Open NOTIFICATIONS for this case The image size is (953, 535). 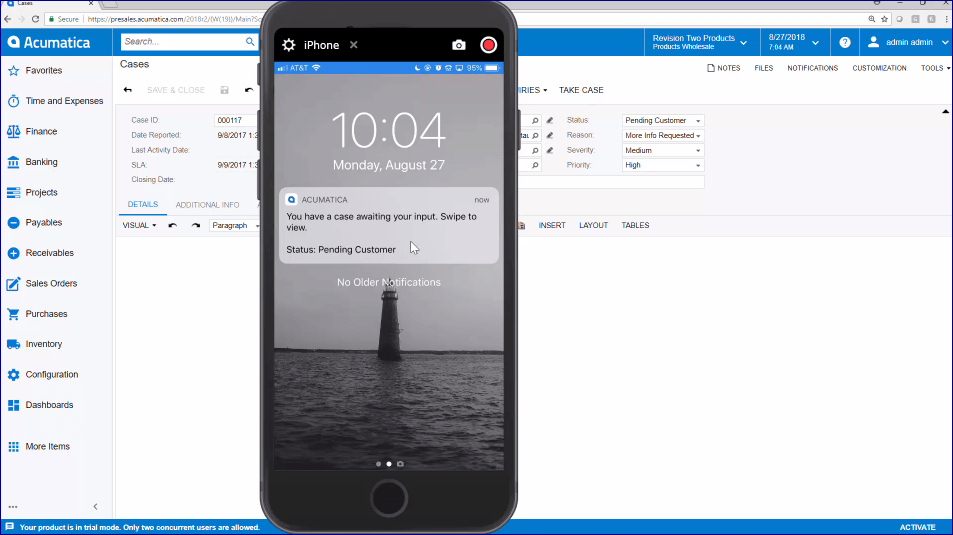click(x=813, y=68)
